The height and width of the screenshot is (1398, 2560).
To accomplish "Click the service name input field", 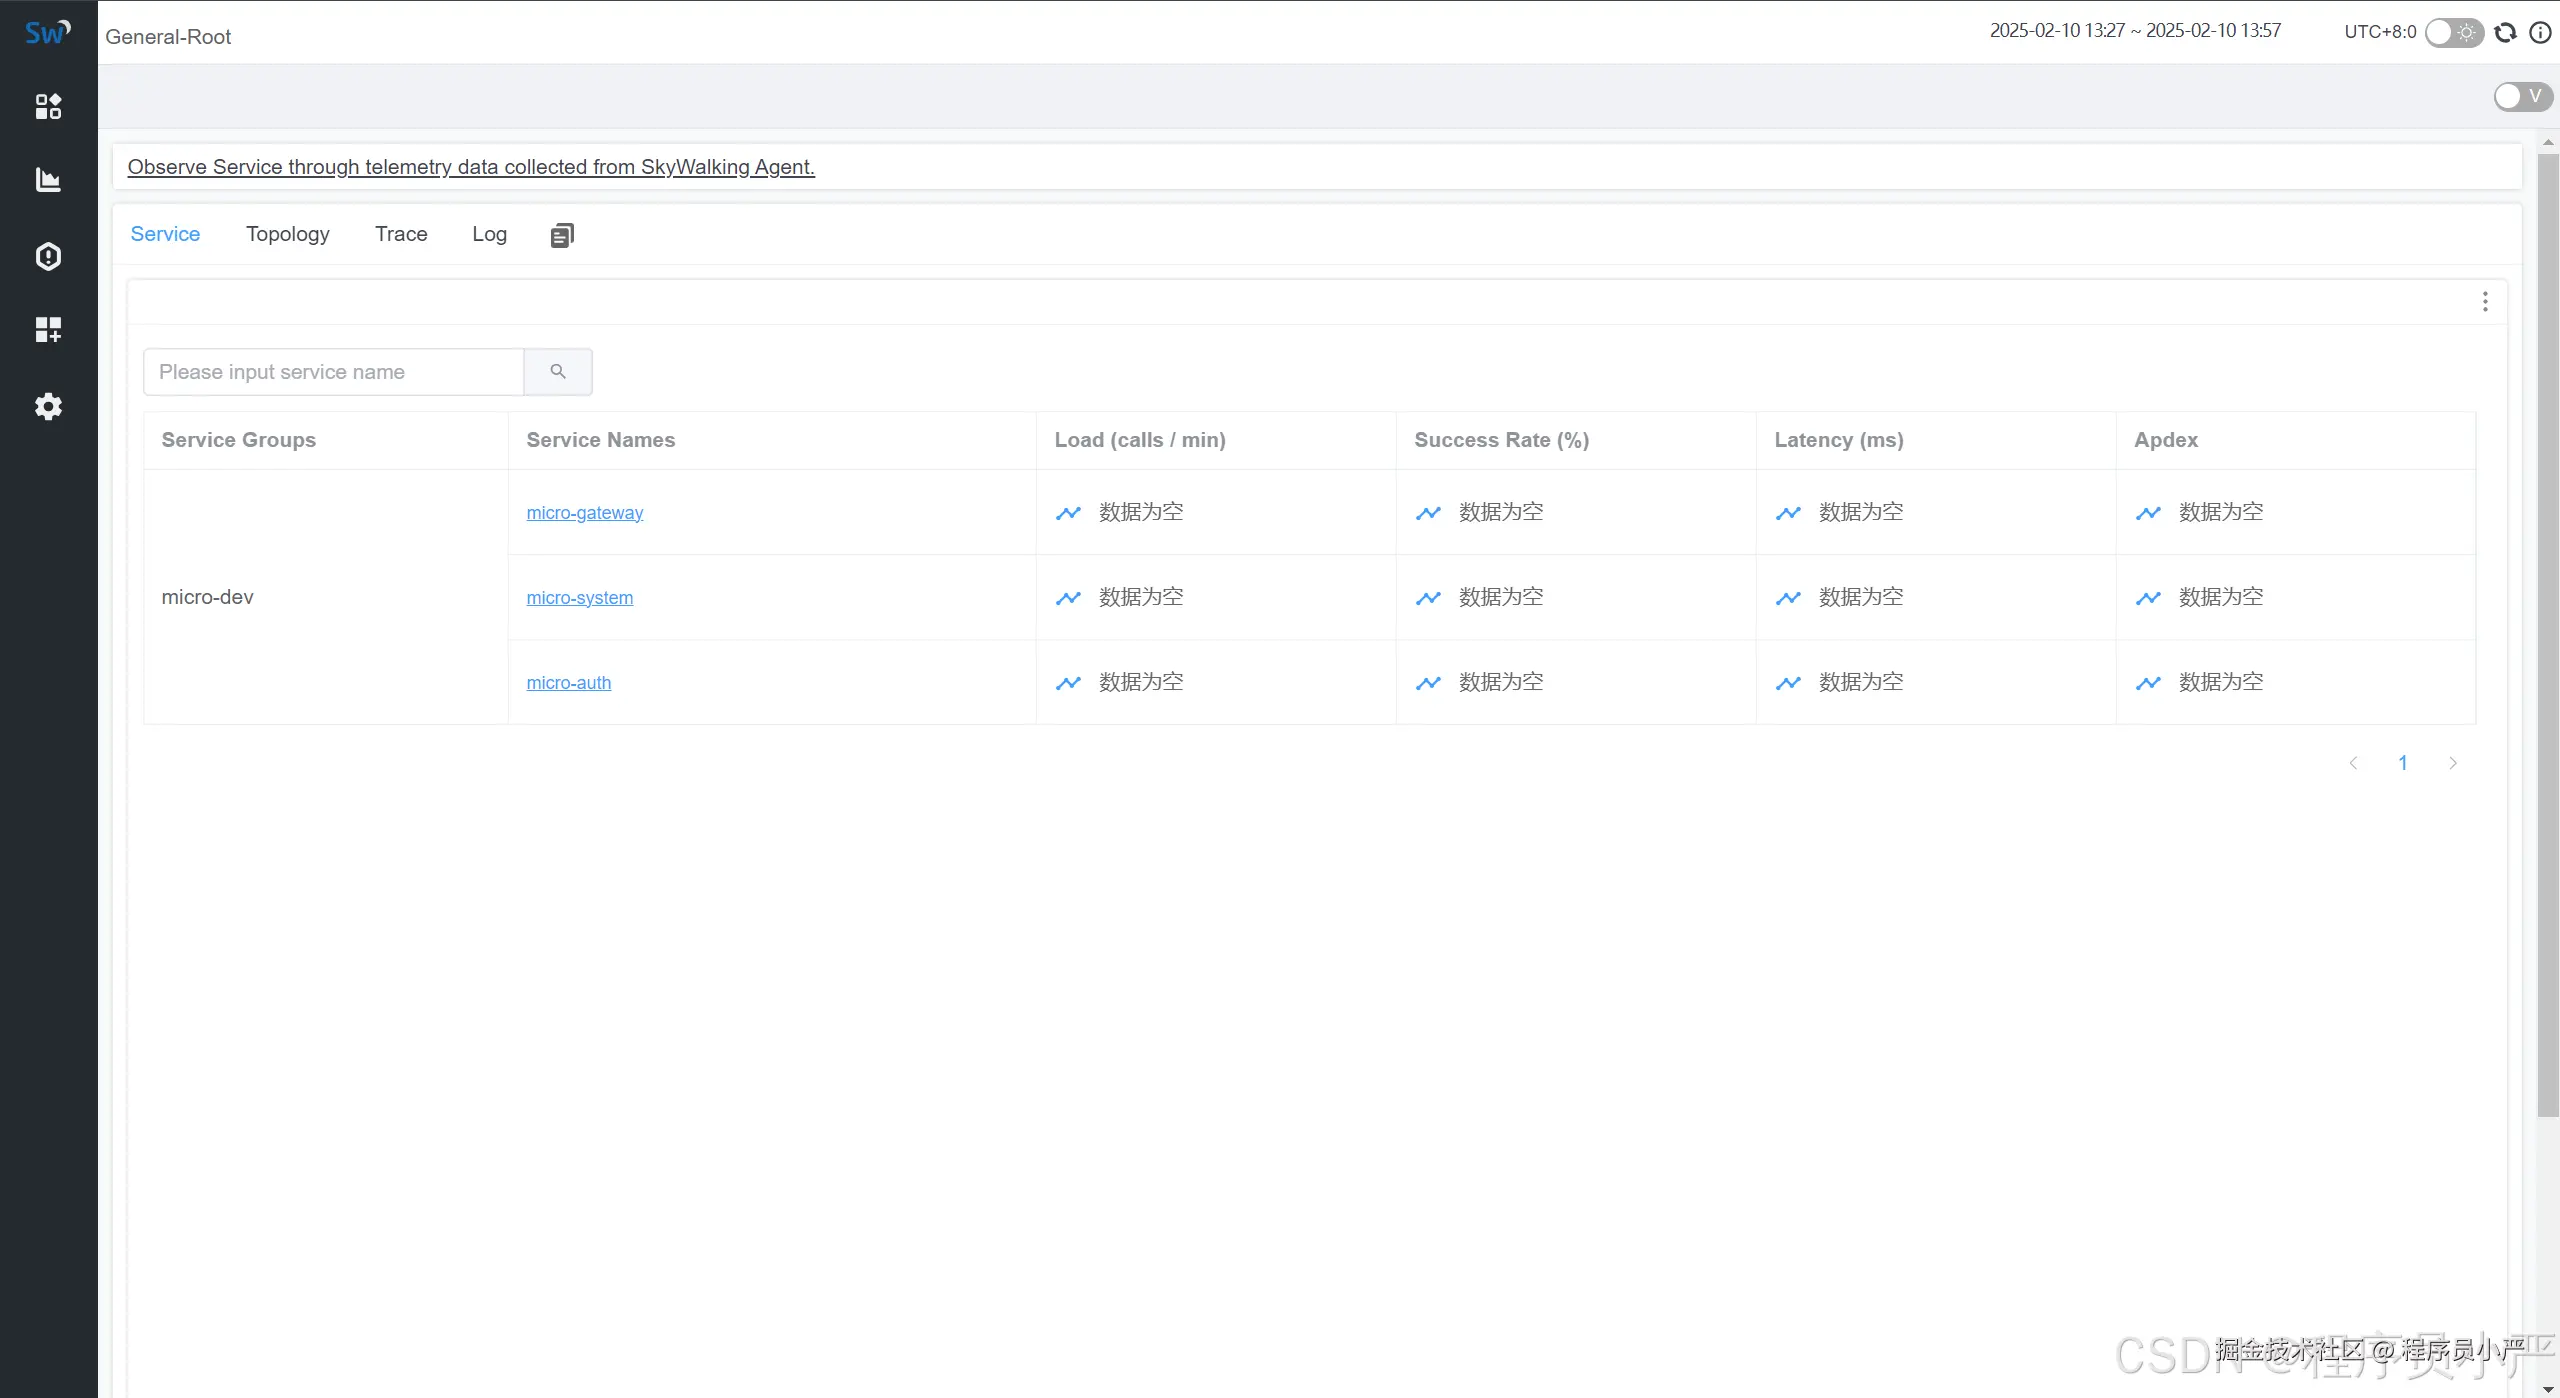I will (334, 372).
